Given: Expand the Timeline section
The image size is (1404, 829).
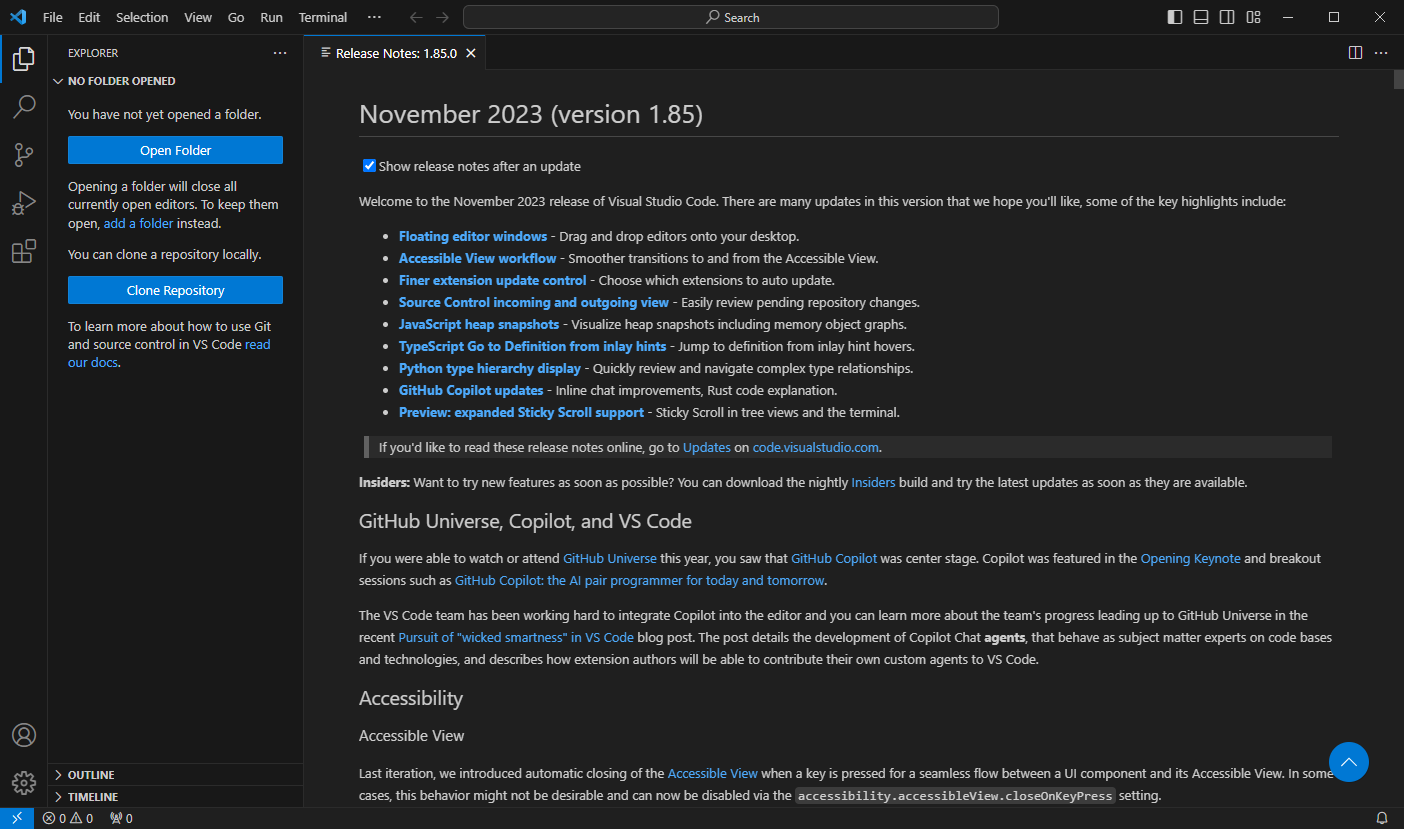Looking at the screenshot, I should [x=175, y=797].
